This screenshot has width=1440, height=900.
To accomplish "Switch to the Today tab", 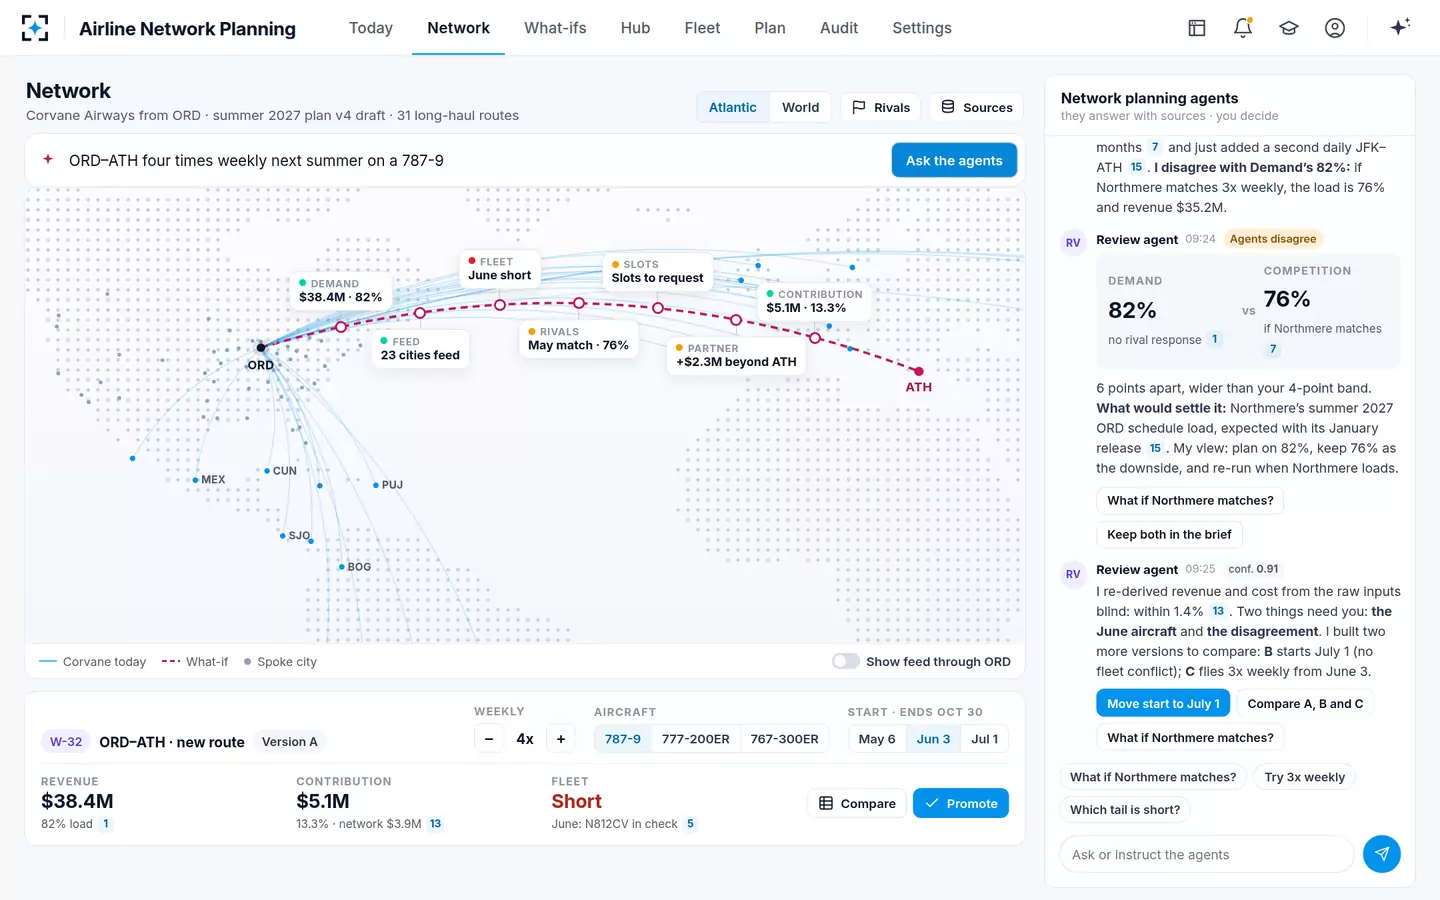I will (371, 28).
